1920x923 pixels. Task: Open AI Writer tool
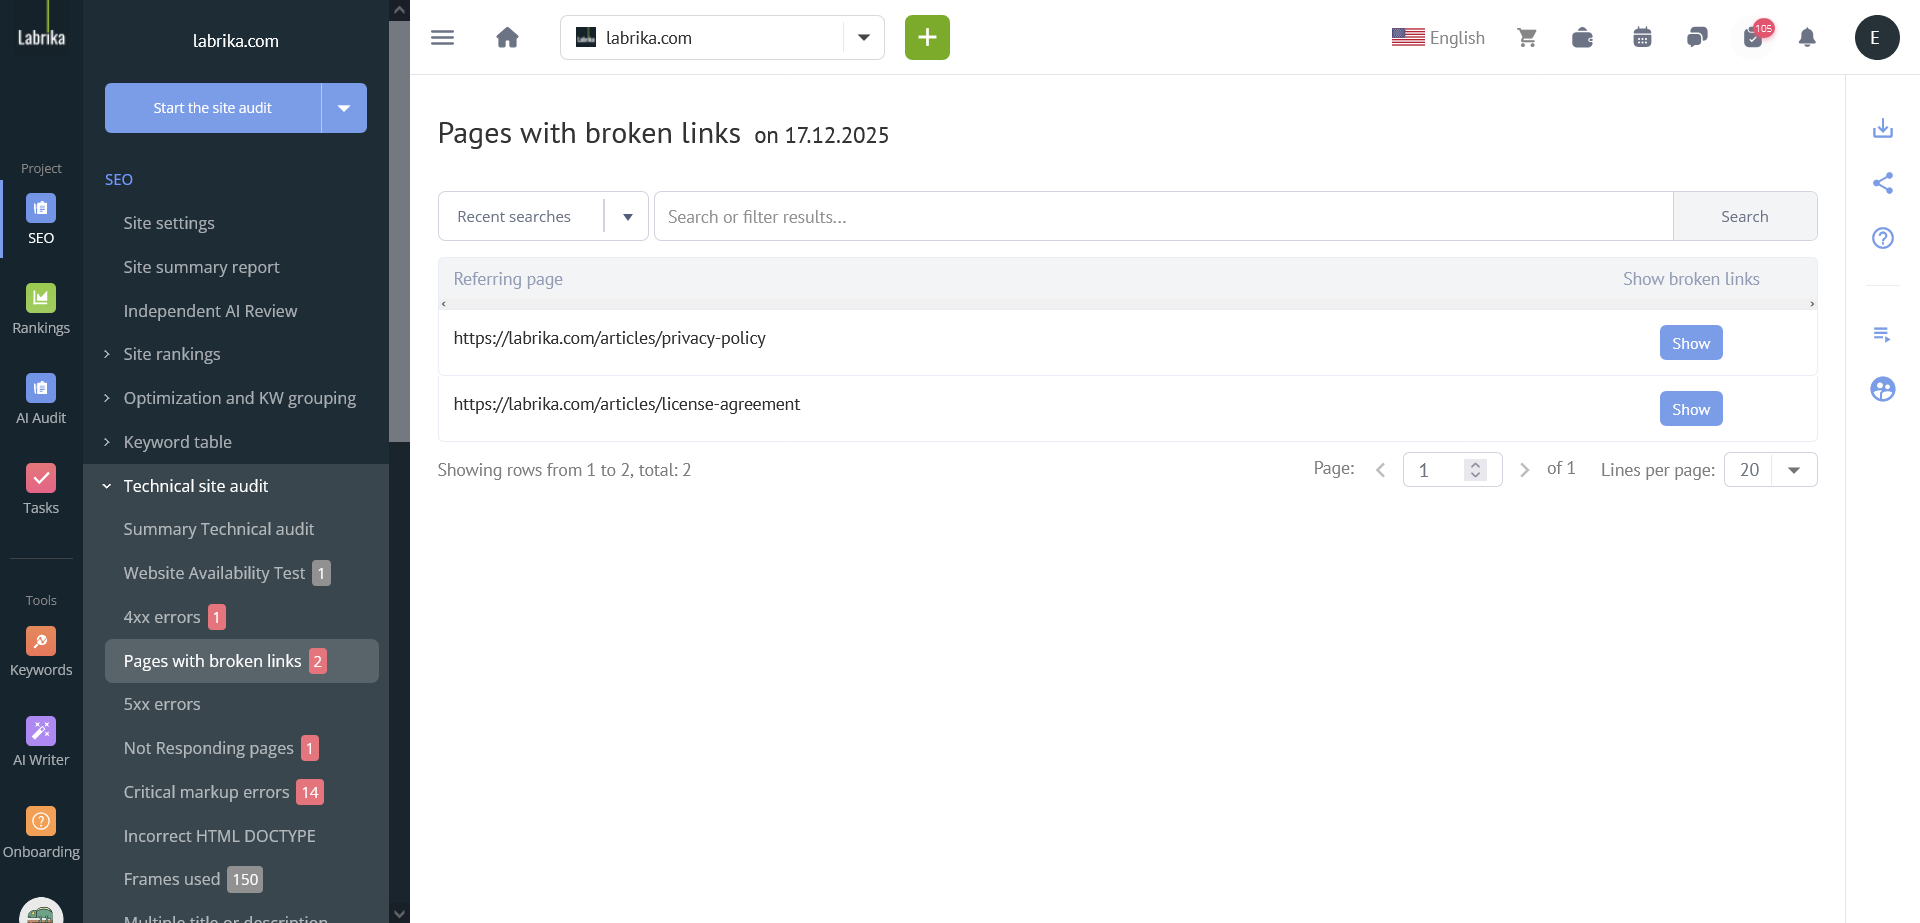pos(41,741)
